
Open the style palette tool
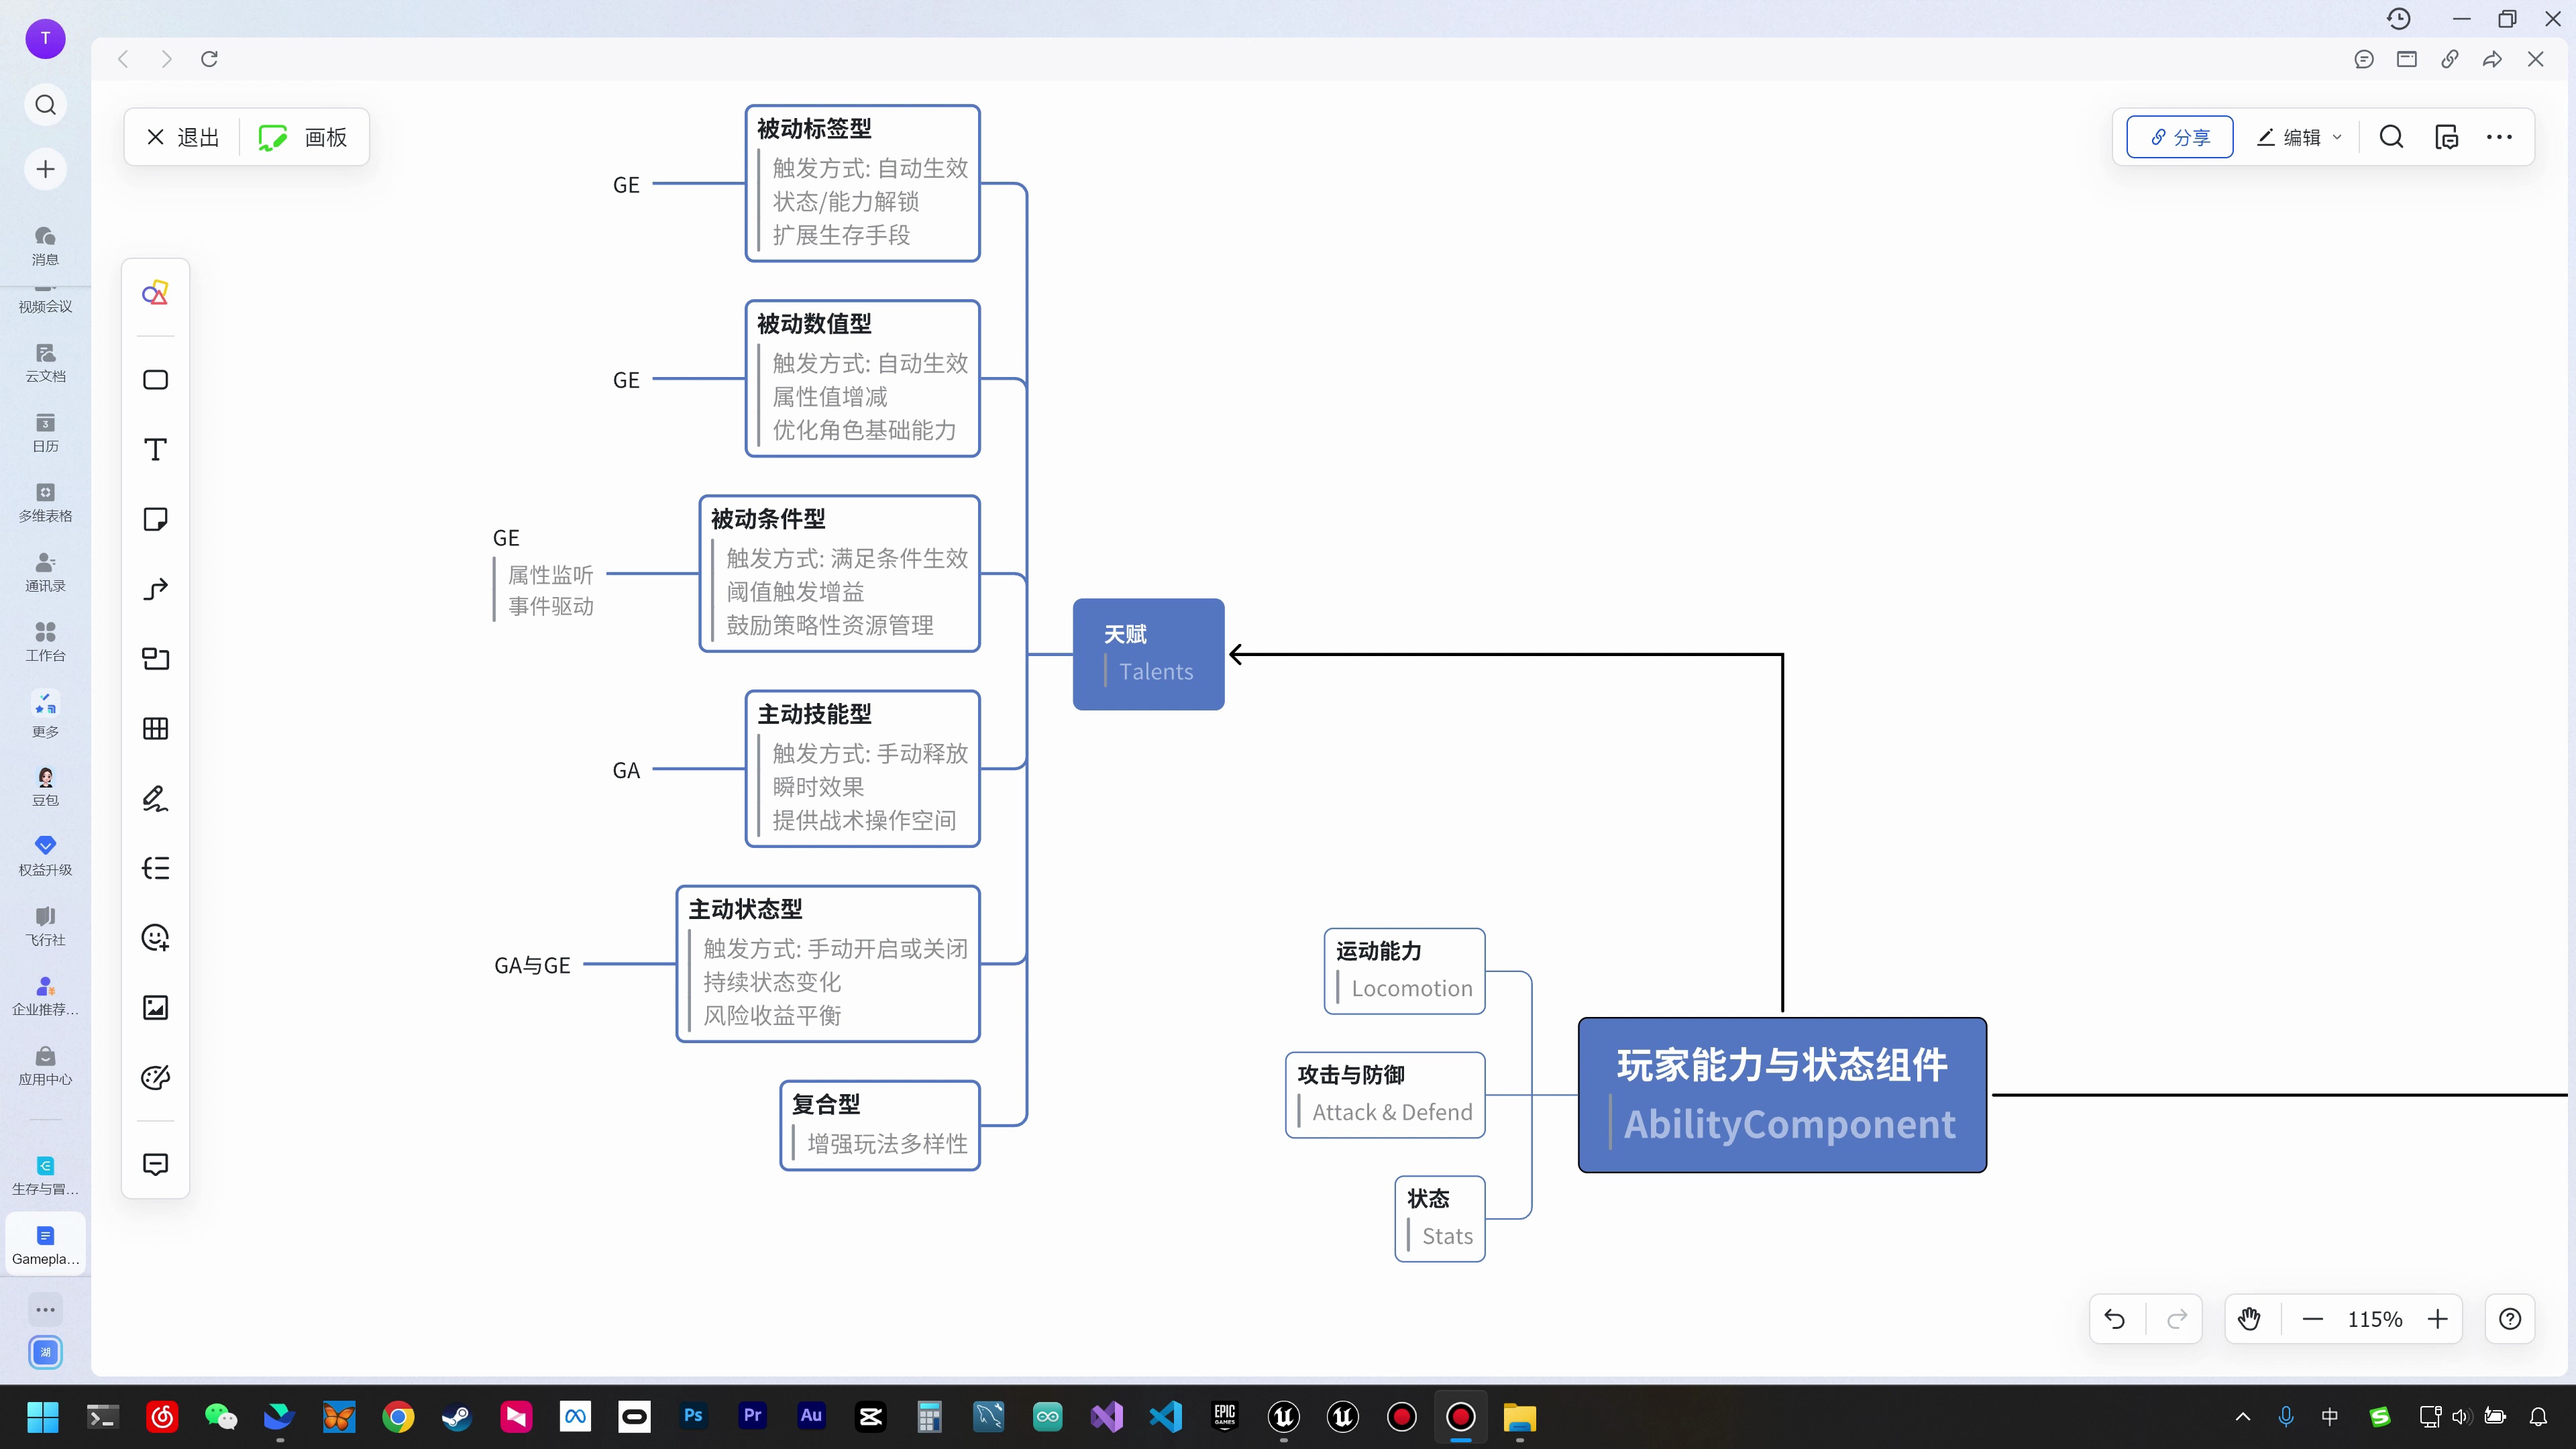(155, 1077)
